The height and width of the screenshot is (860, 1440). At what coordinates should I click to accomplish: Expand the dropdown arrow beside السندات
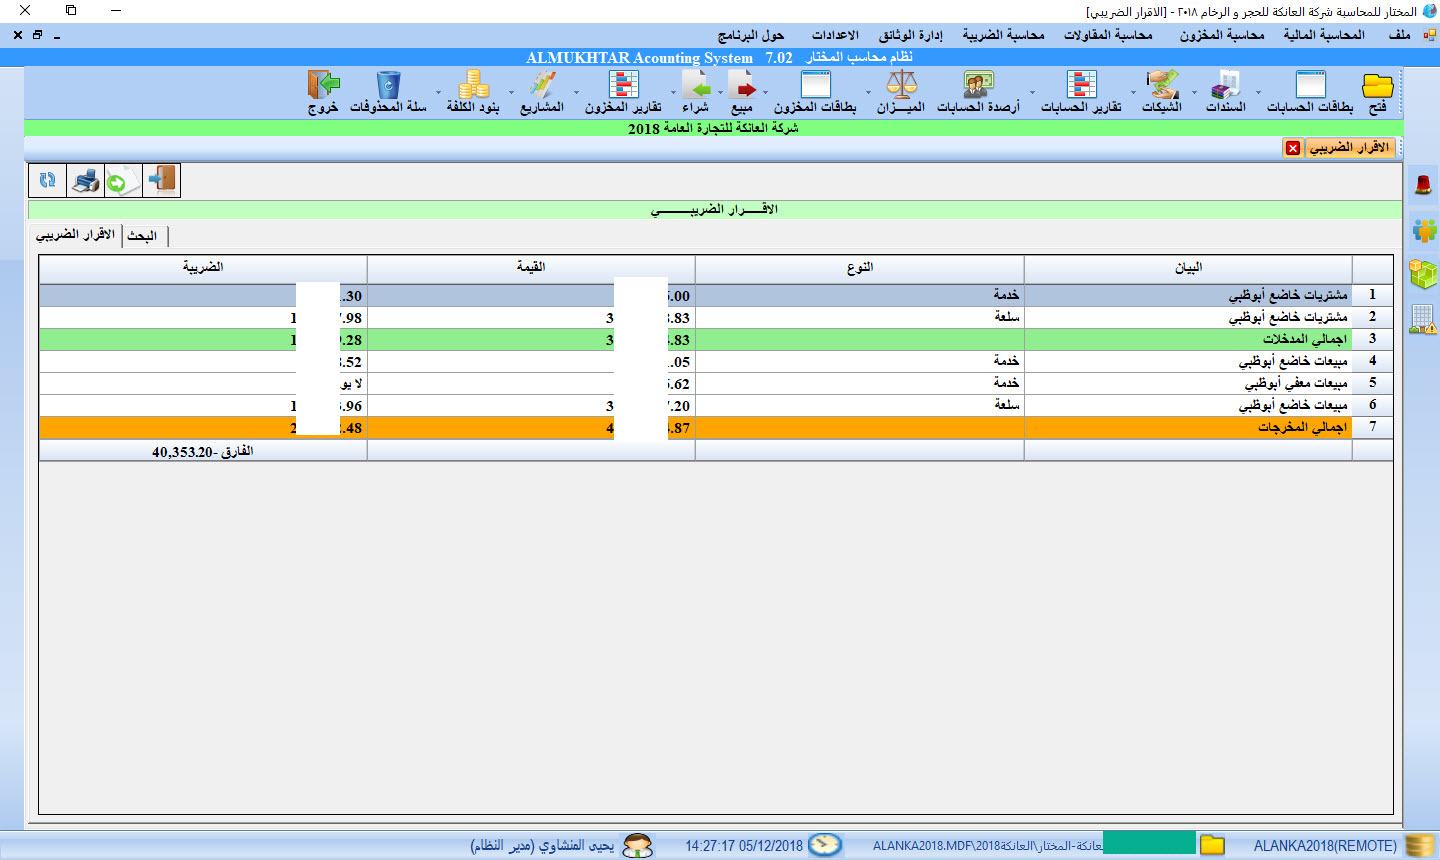click(x=1194, y=93)
